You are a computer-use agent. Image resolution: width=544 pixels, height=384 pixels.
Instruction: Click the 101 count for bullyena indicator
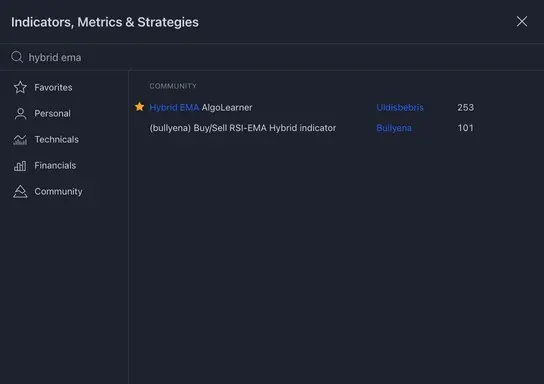[466, 128]
